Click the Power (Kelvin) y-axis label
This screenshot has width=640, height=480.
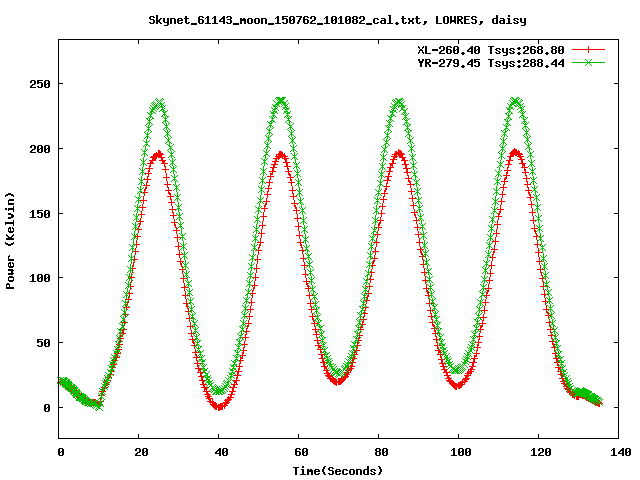point(11,238)
